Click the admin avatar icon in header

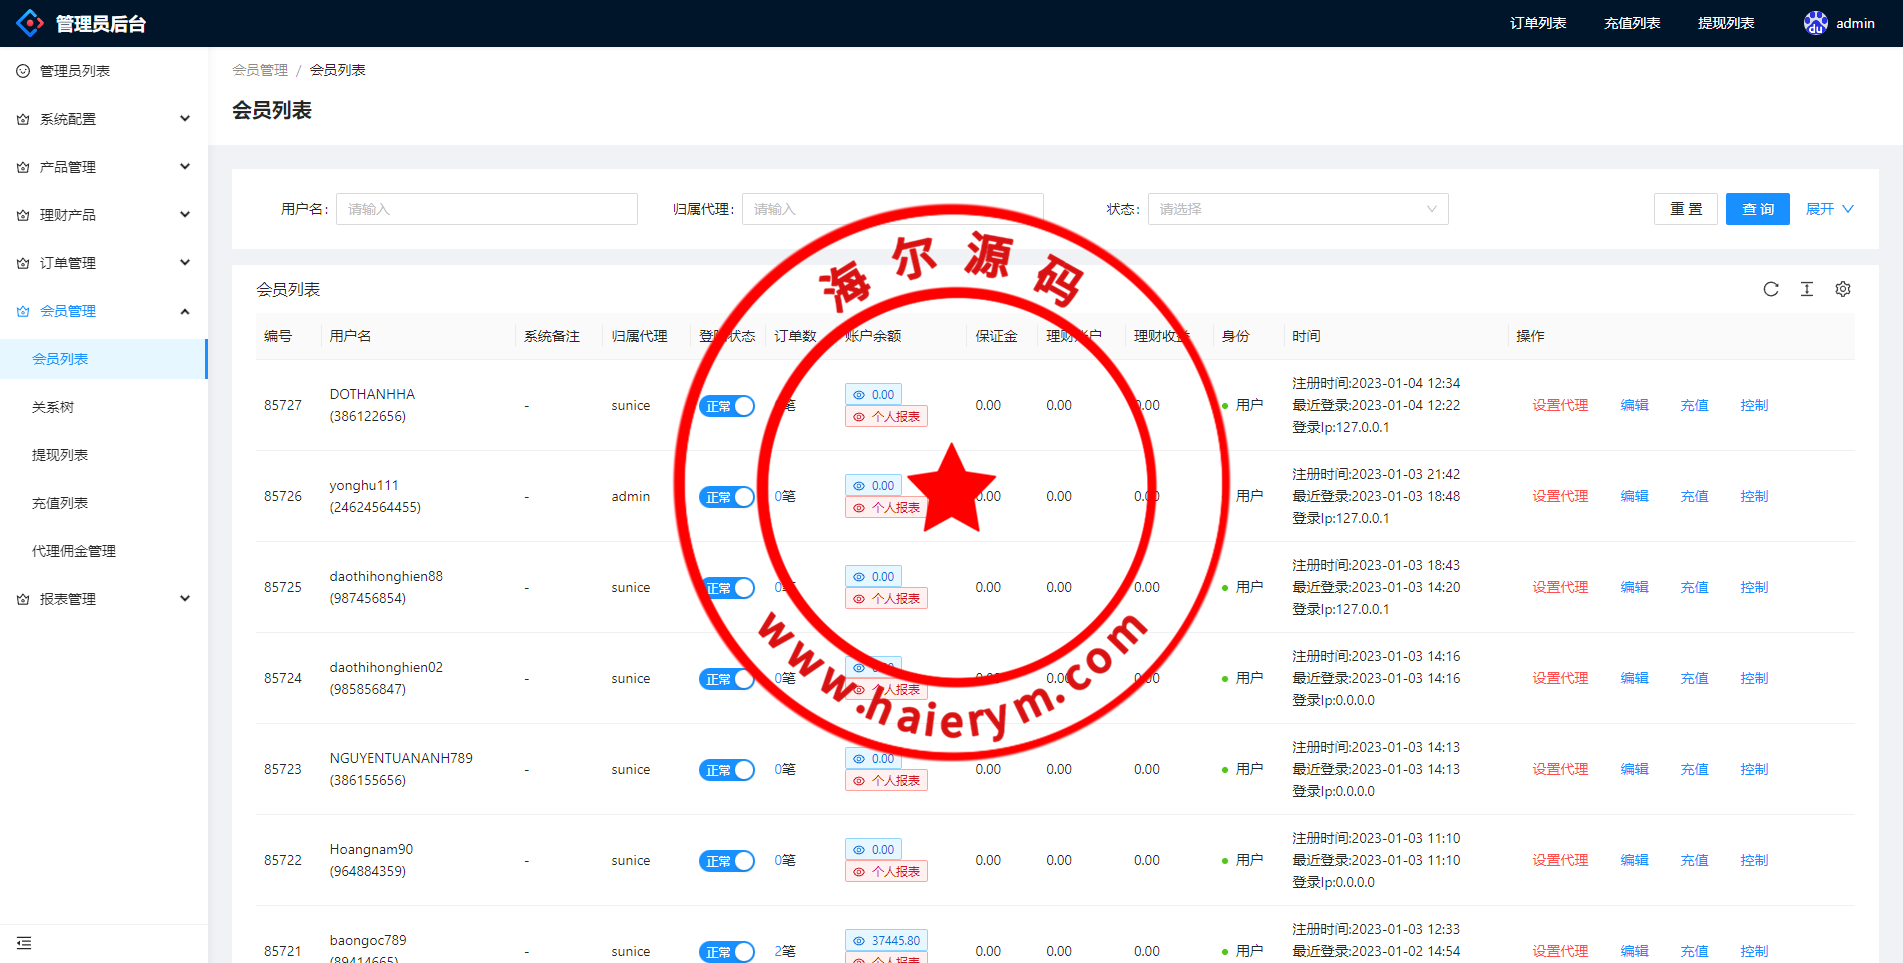pos(1815,23)
